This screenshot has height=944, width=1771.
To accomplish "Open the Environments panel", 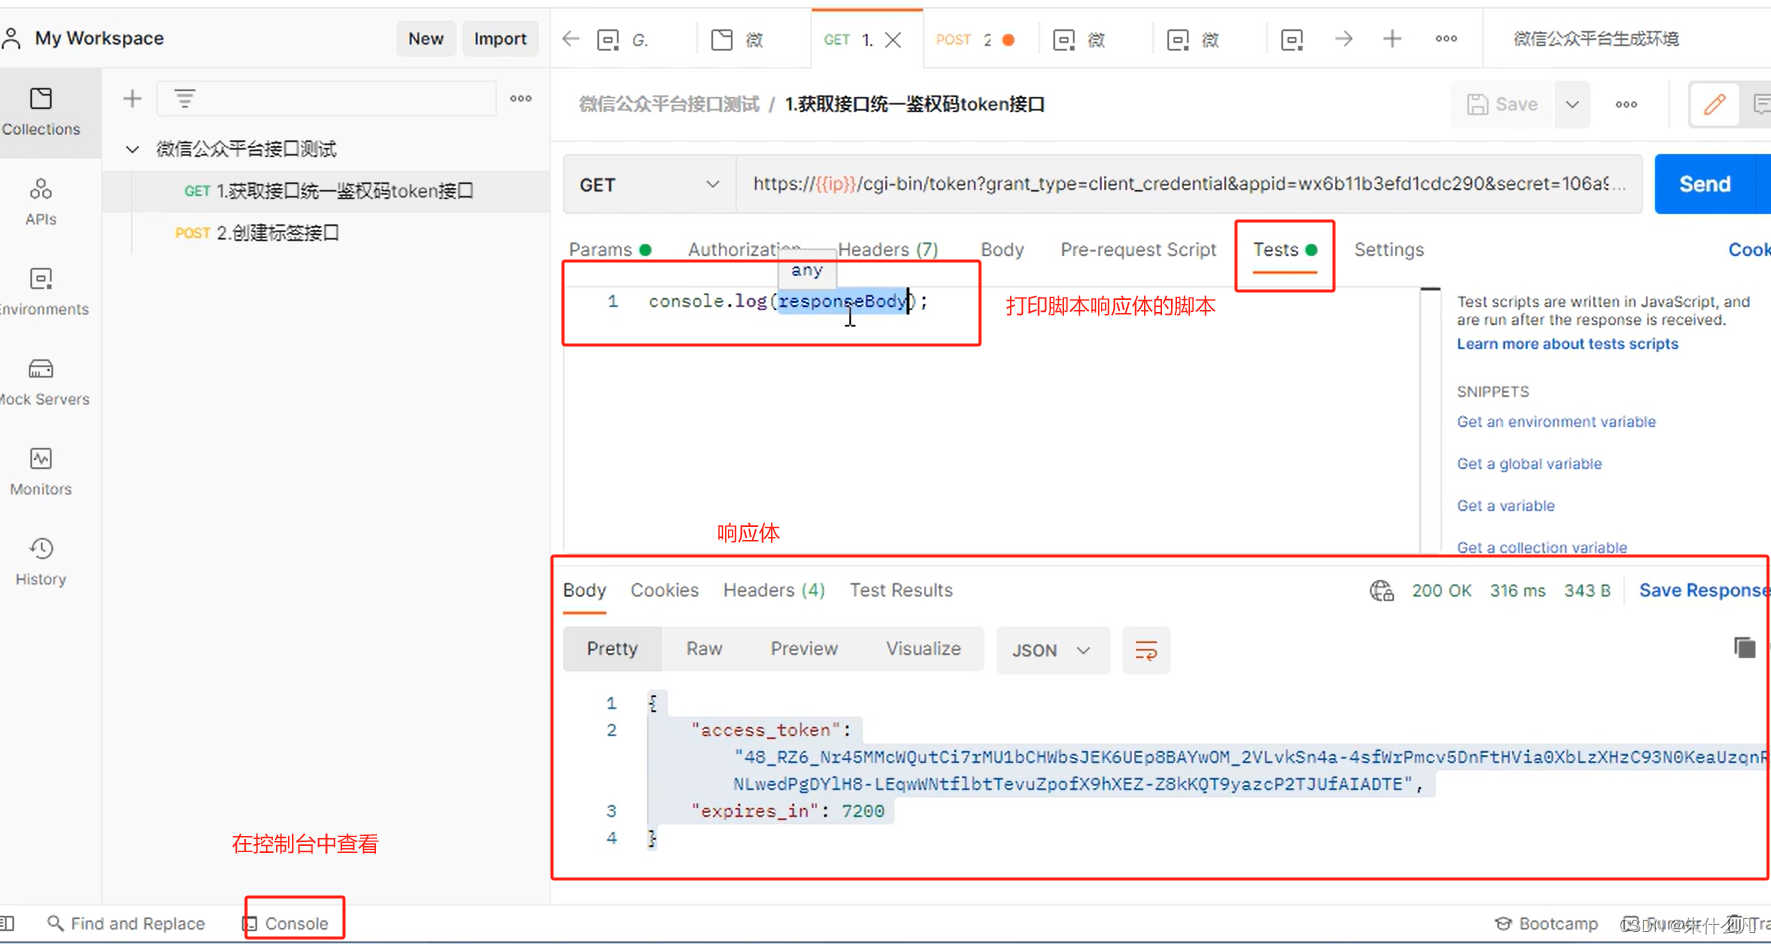I will click(x=40, y=290).
